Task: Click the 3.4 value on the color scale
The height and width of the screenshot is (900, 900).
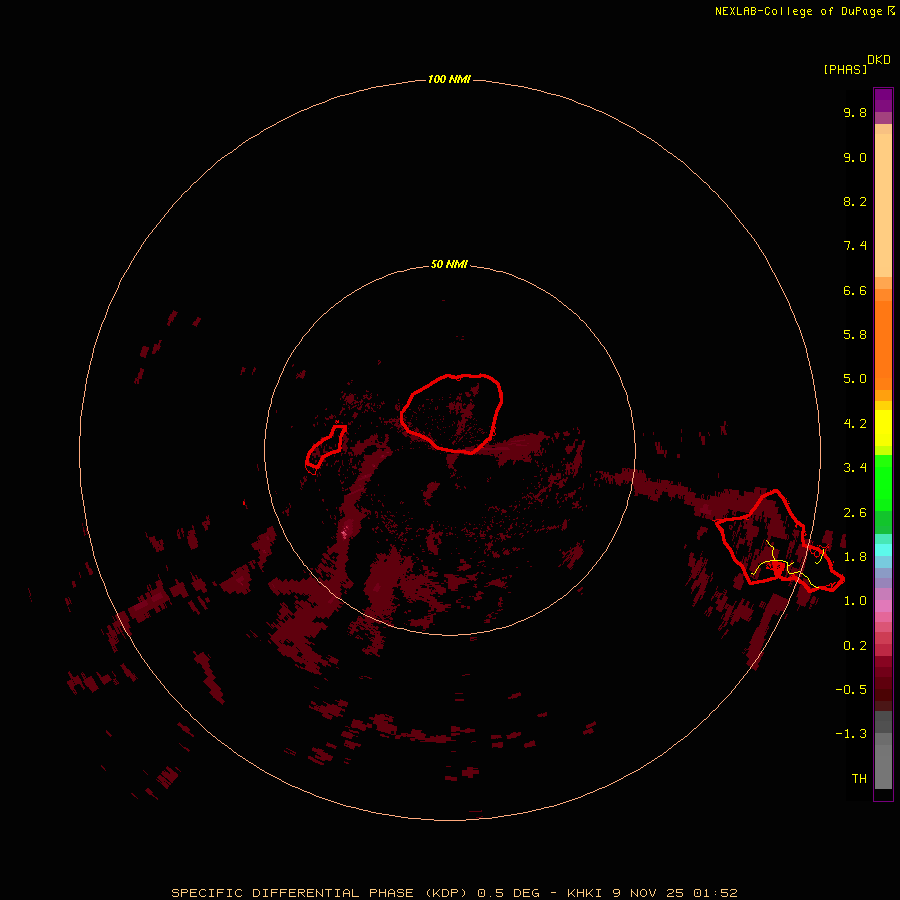Action: (x=855, y=468)
